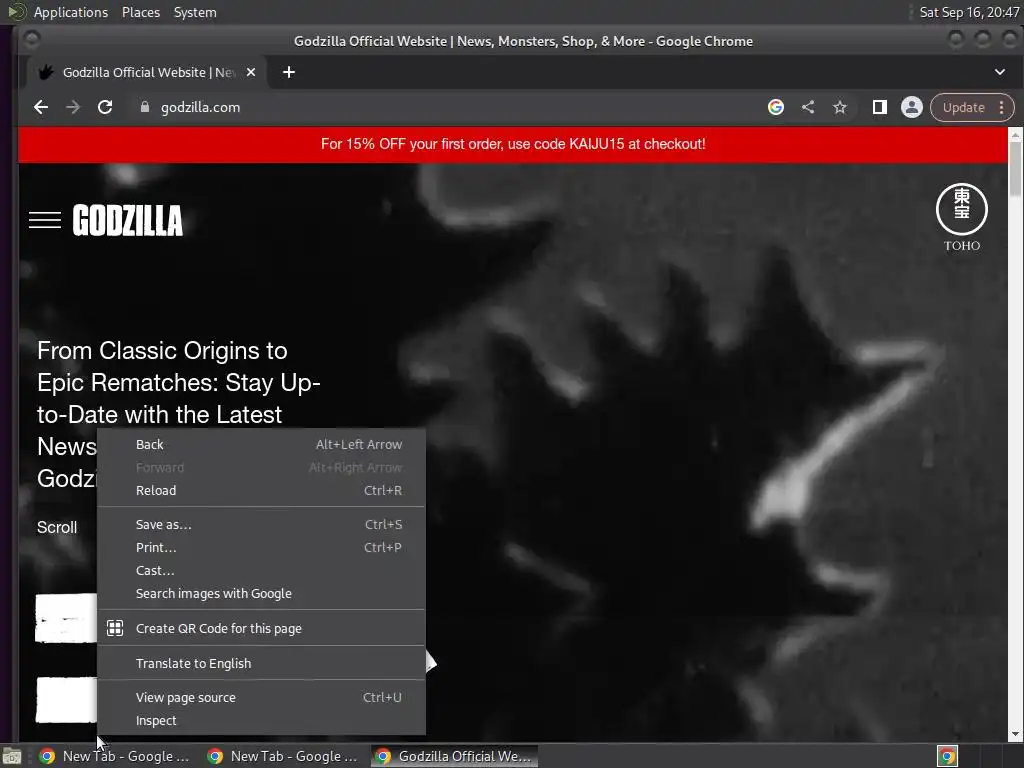Viewport: 1024px width, 768px height.
Task: Close the Godzilla Official Website tab
Action: pos(251,72)
